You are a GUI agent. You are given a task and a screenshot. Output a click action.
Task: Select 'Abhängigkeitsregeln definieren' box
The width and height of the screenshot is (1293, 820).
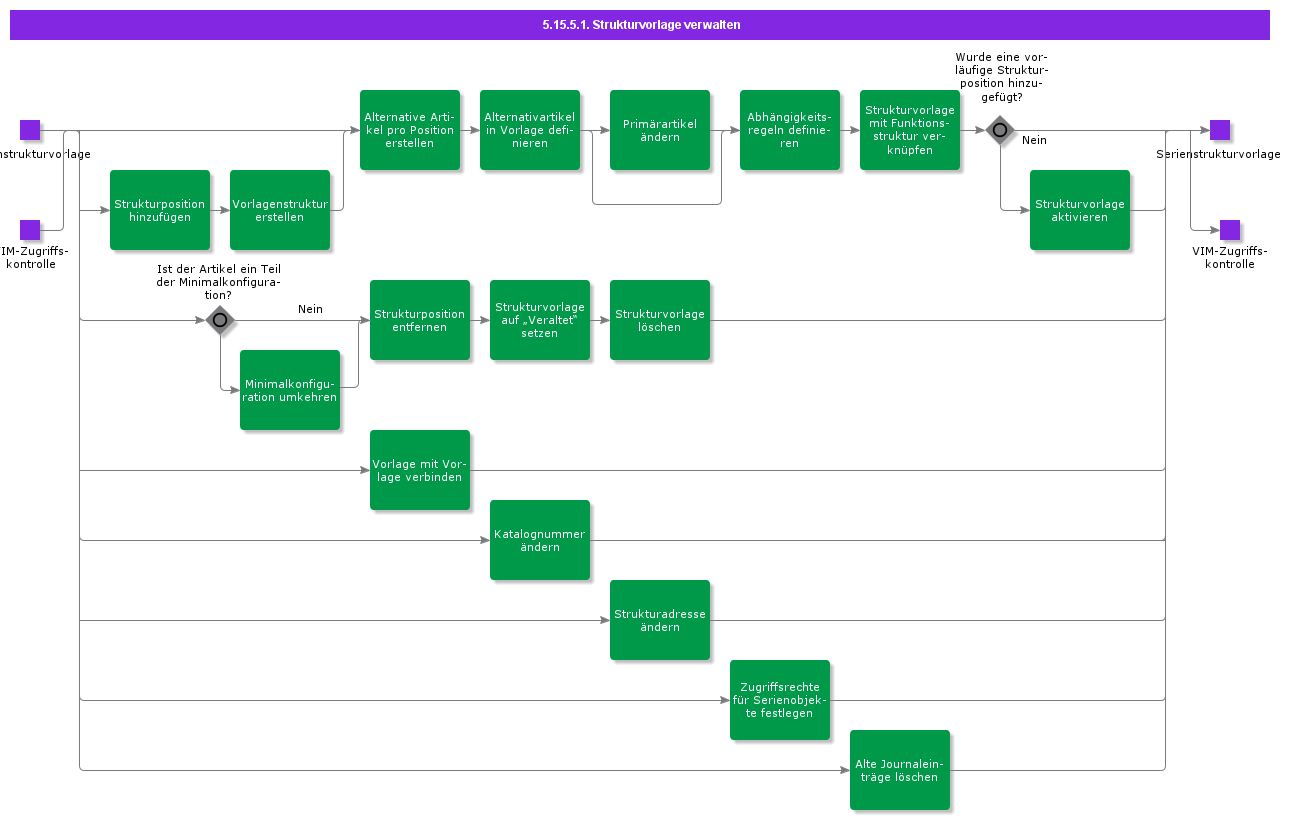pos(790,130)
